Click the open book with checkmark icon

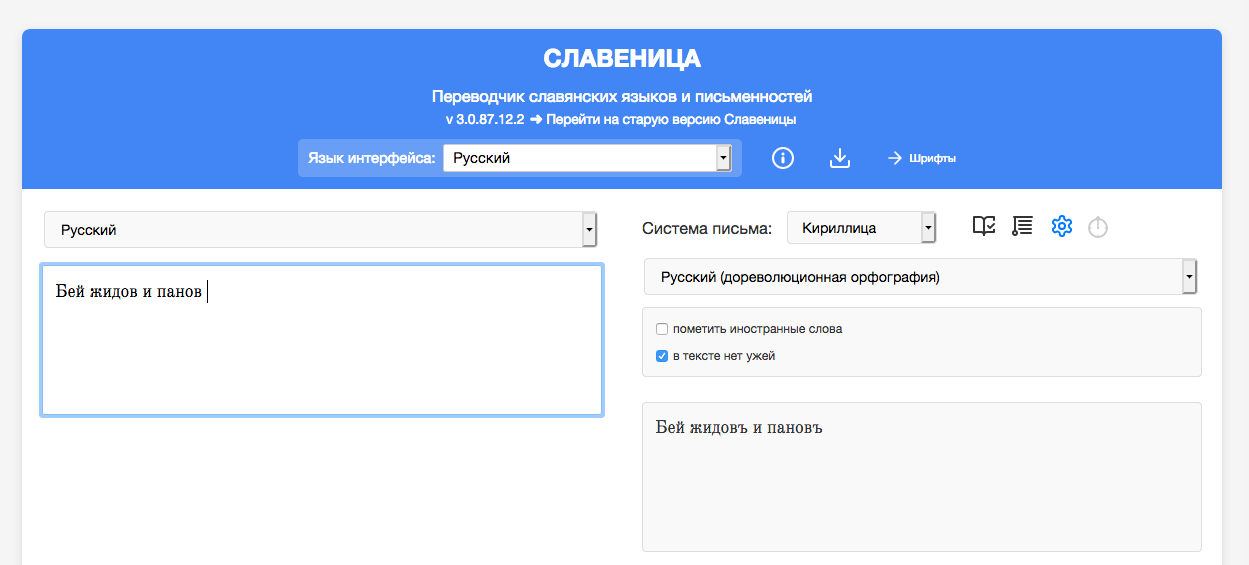click(984, 227)
